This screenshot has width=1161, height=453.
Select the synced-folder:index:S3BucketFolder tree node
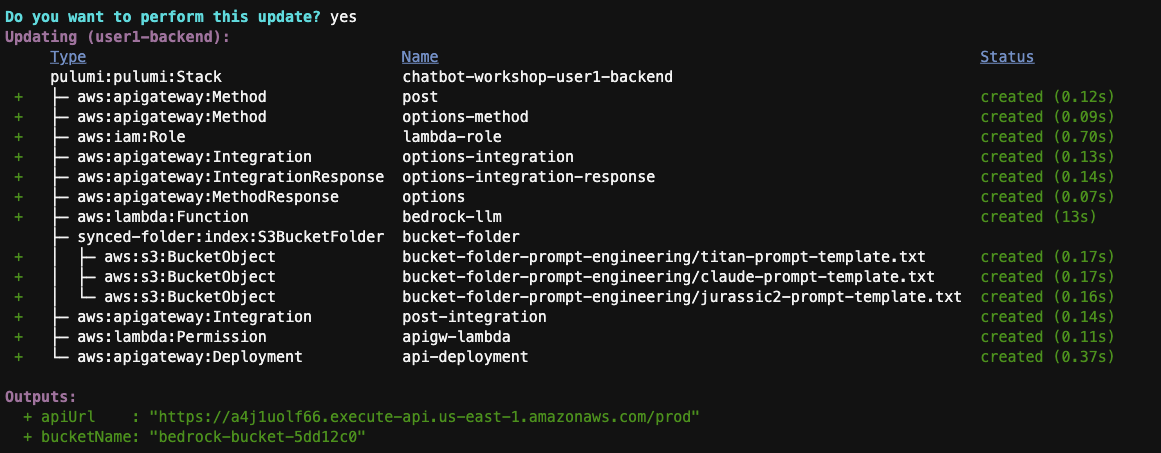(230, 237)
